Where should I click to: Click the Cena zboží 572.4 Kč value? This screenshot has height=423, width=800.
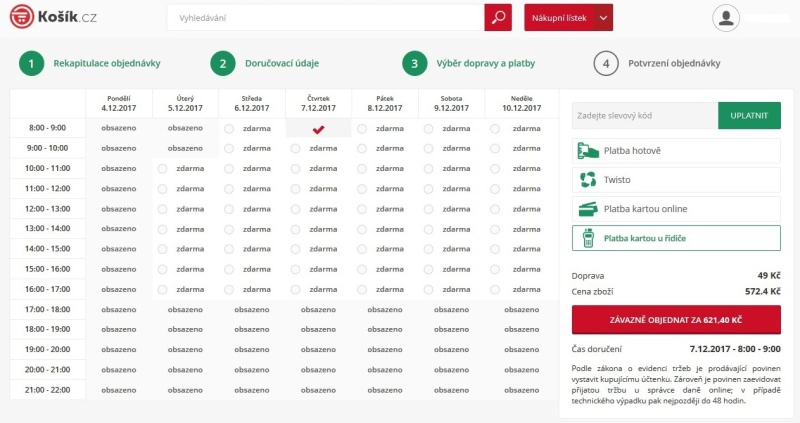click(x=763, y=291)
